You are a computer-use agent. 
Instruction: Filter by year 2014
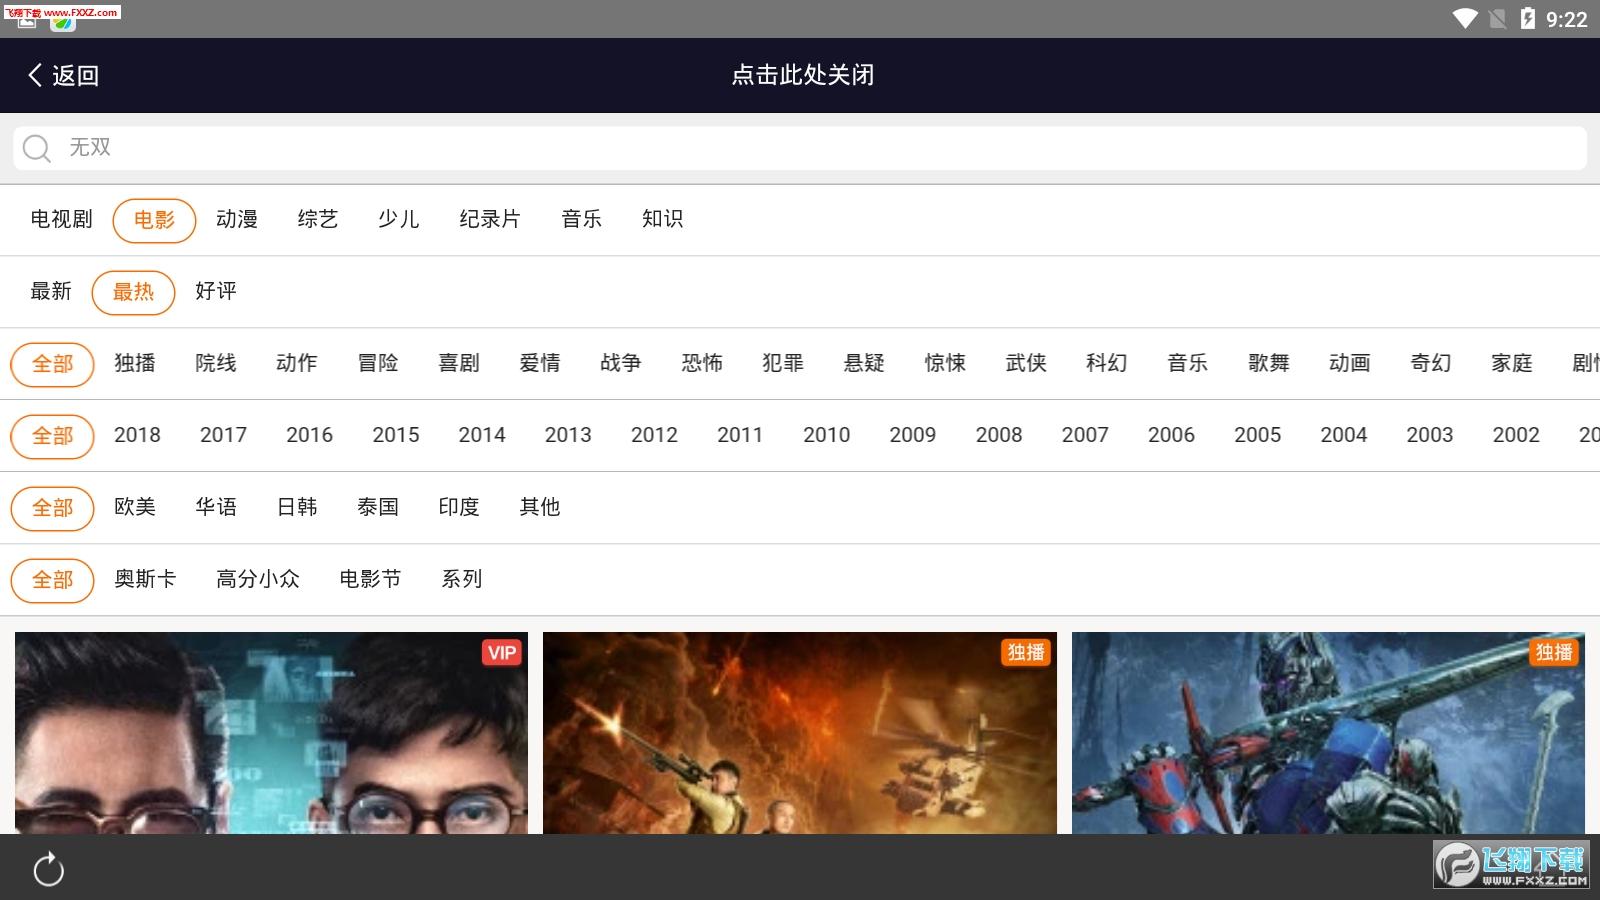pyautogui.click(x=482, y=435)
